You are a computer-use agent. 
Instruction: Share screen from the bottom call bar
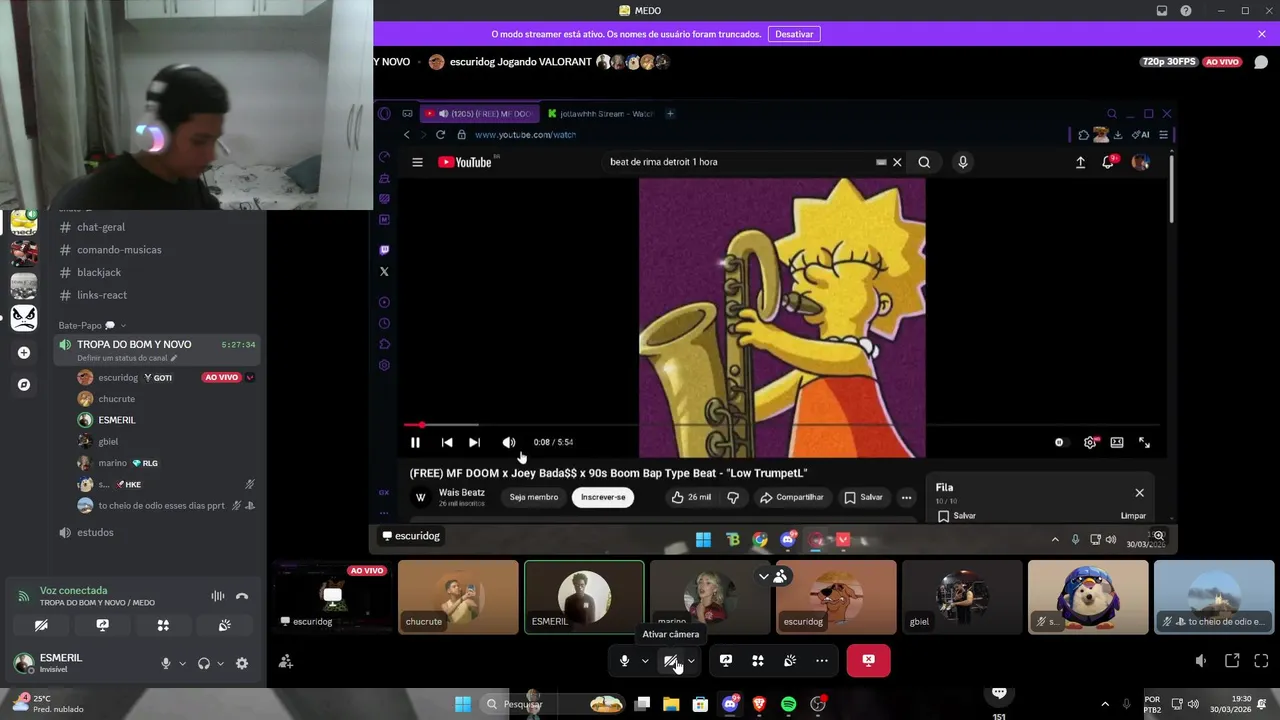click(x=726, y=661)
